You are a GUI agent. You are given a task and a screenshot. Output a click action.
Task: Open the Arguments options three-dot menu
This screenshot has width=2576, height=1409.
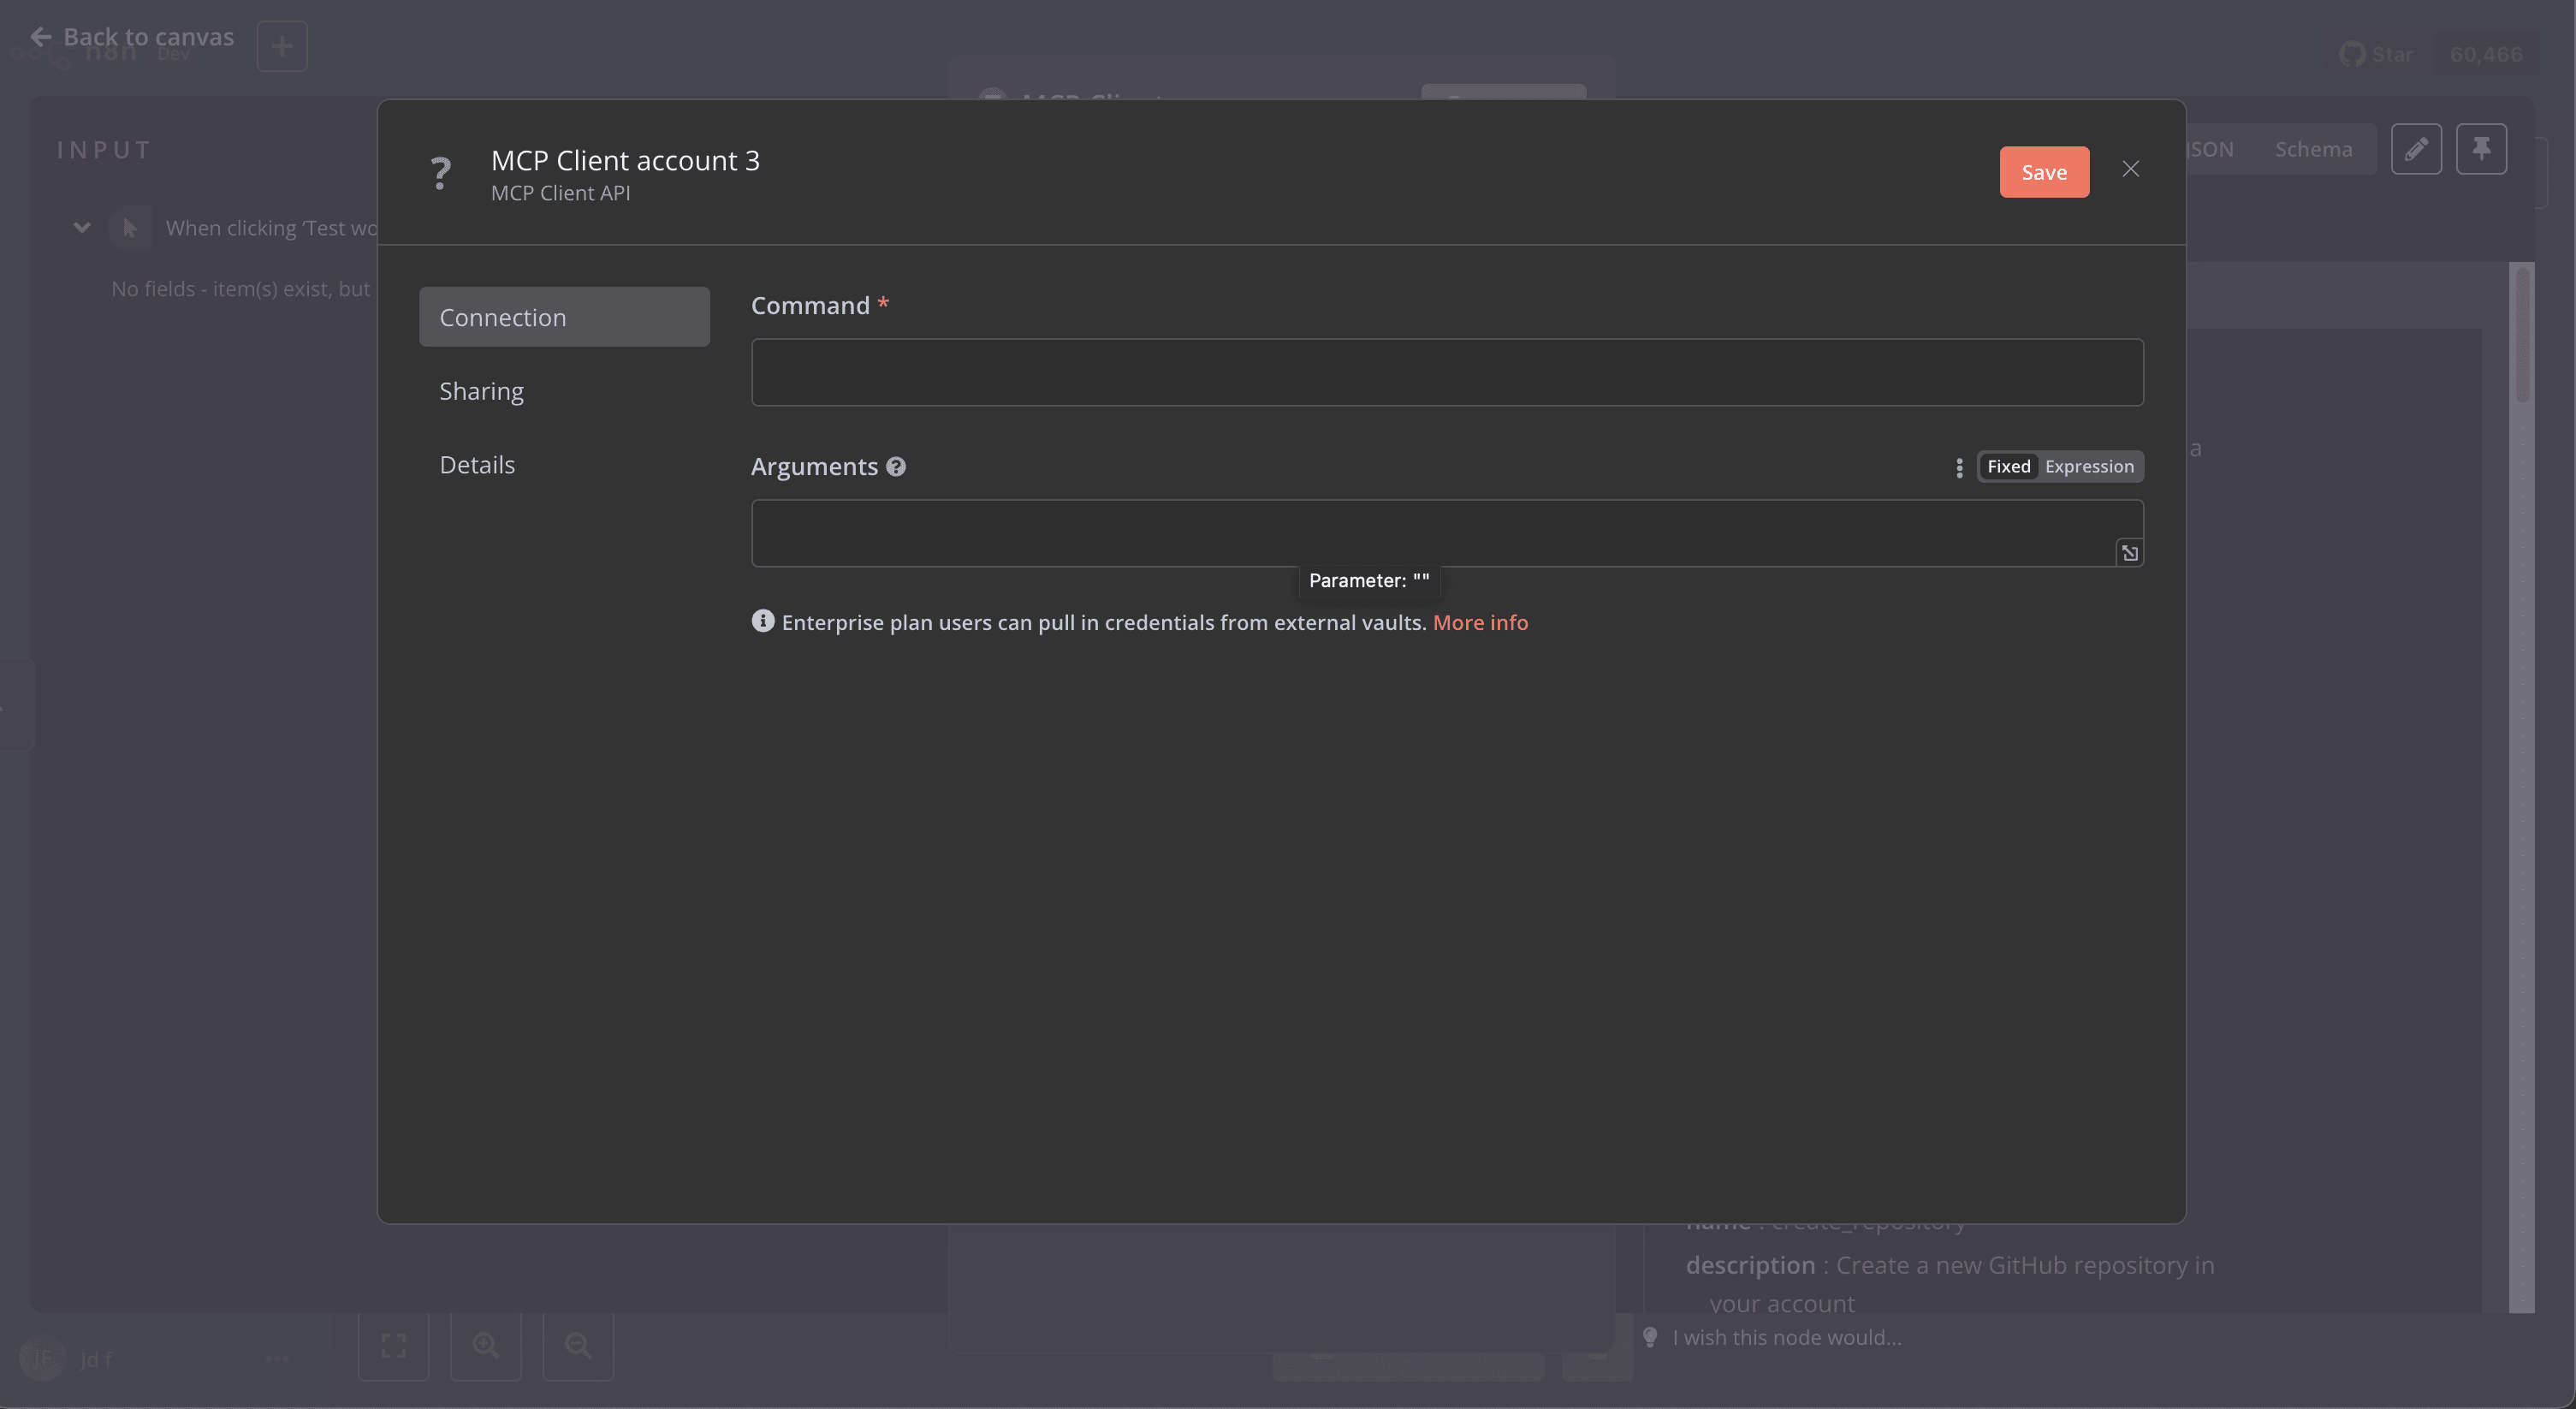coord(1958,467)
